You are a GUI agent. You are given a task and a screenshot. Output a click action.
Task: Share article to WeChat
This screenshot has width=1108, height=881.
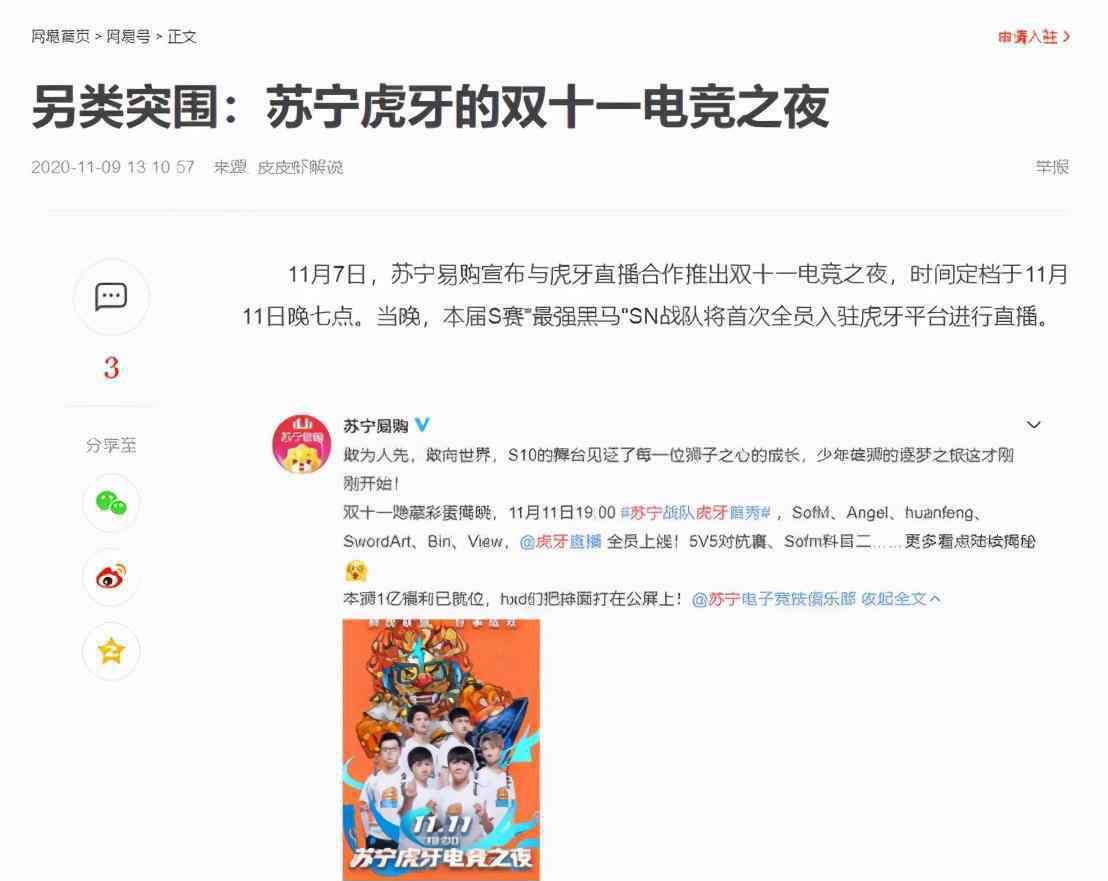click(111, 503)
